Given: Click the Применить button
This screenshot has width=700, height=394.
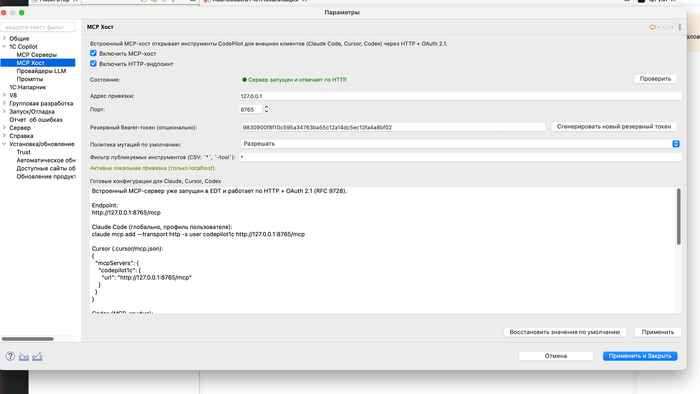Looking at the screenshot, I should (658, 332).
